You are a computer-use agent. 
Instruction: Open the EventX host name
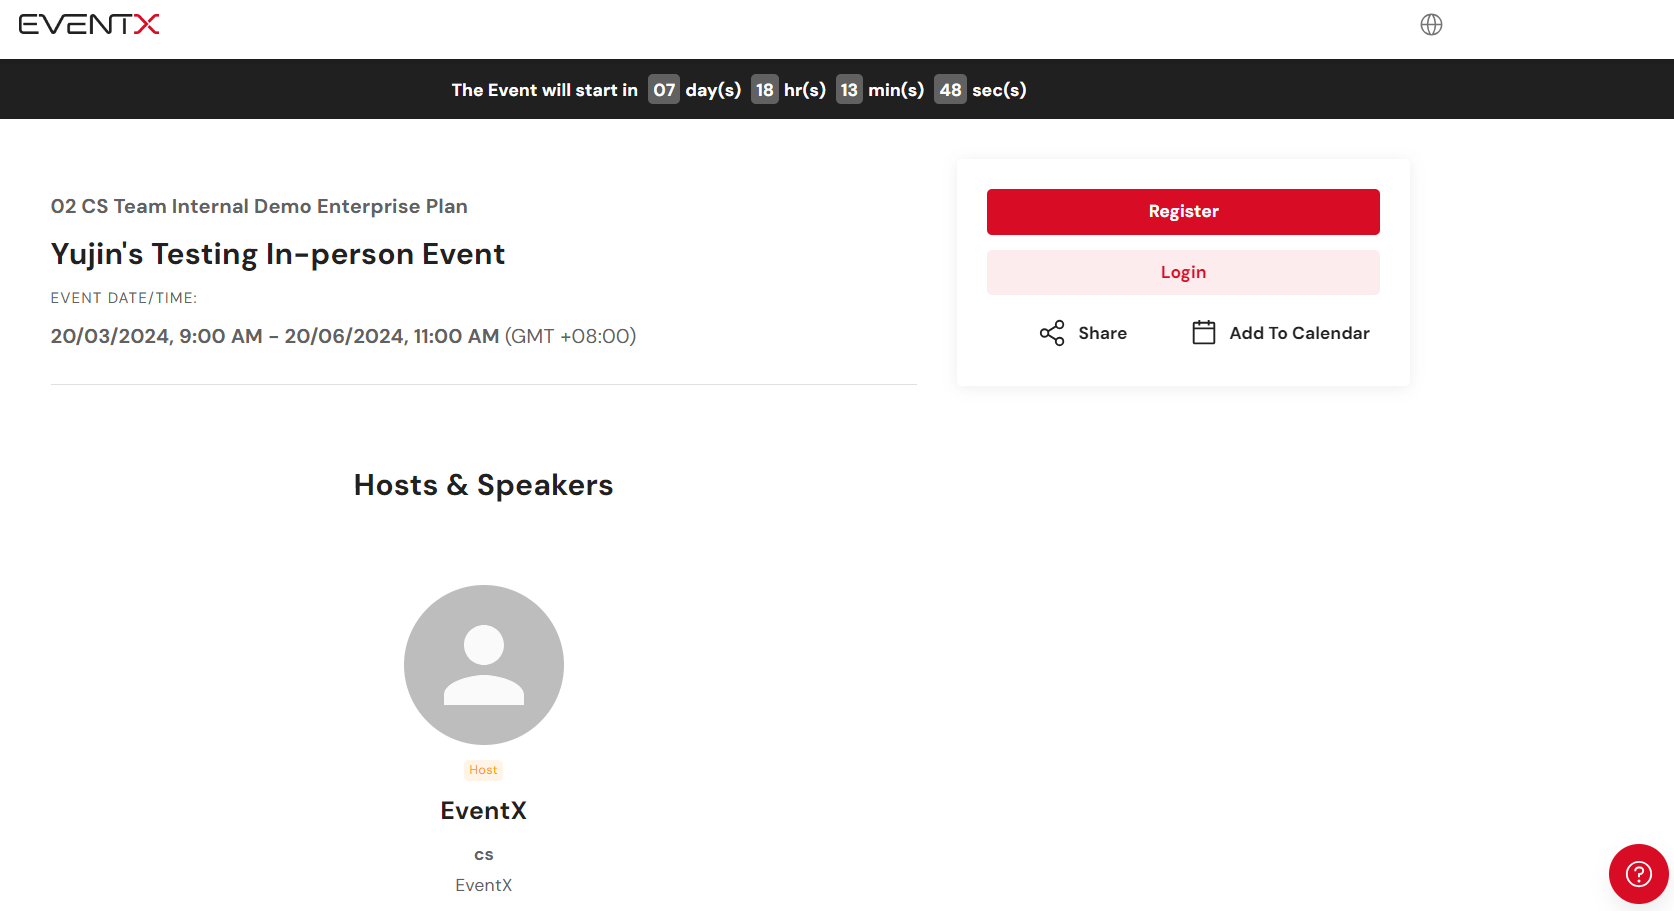(484, 811)
